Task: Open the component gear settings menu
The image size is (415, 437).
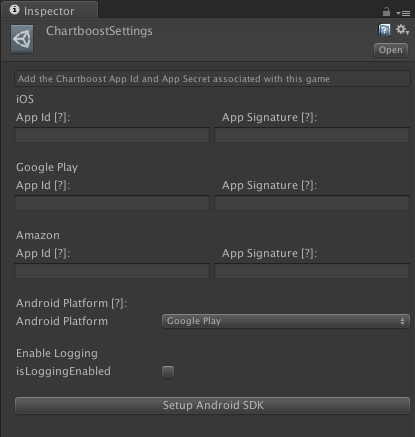Action: (x=402, y=30)
